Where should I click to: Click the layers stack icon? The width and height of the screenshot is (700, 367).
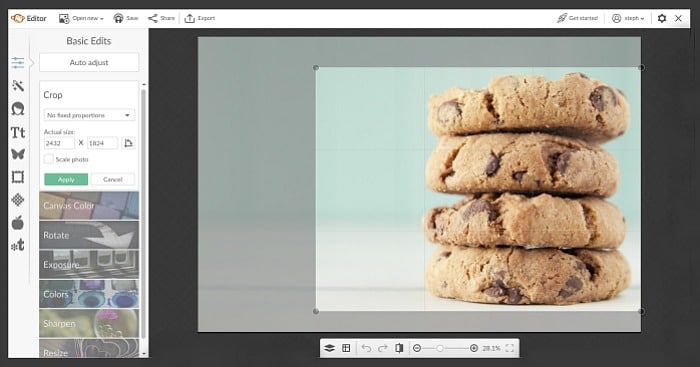[x=329, y=348]
